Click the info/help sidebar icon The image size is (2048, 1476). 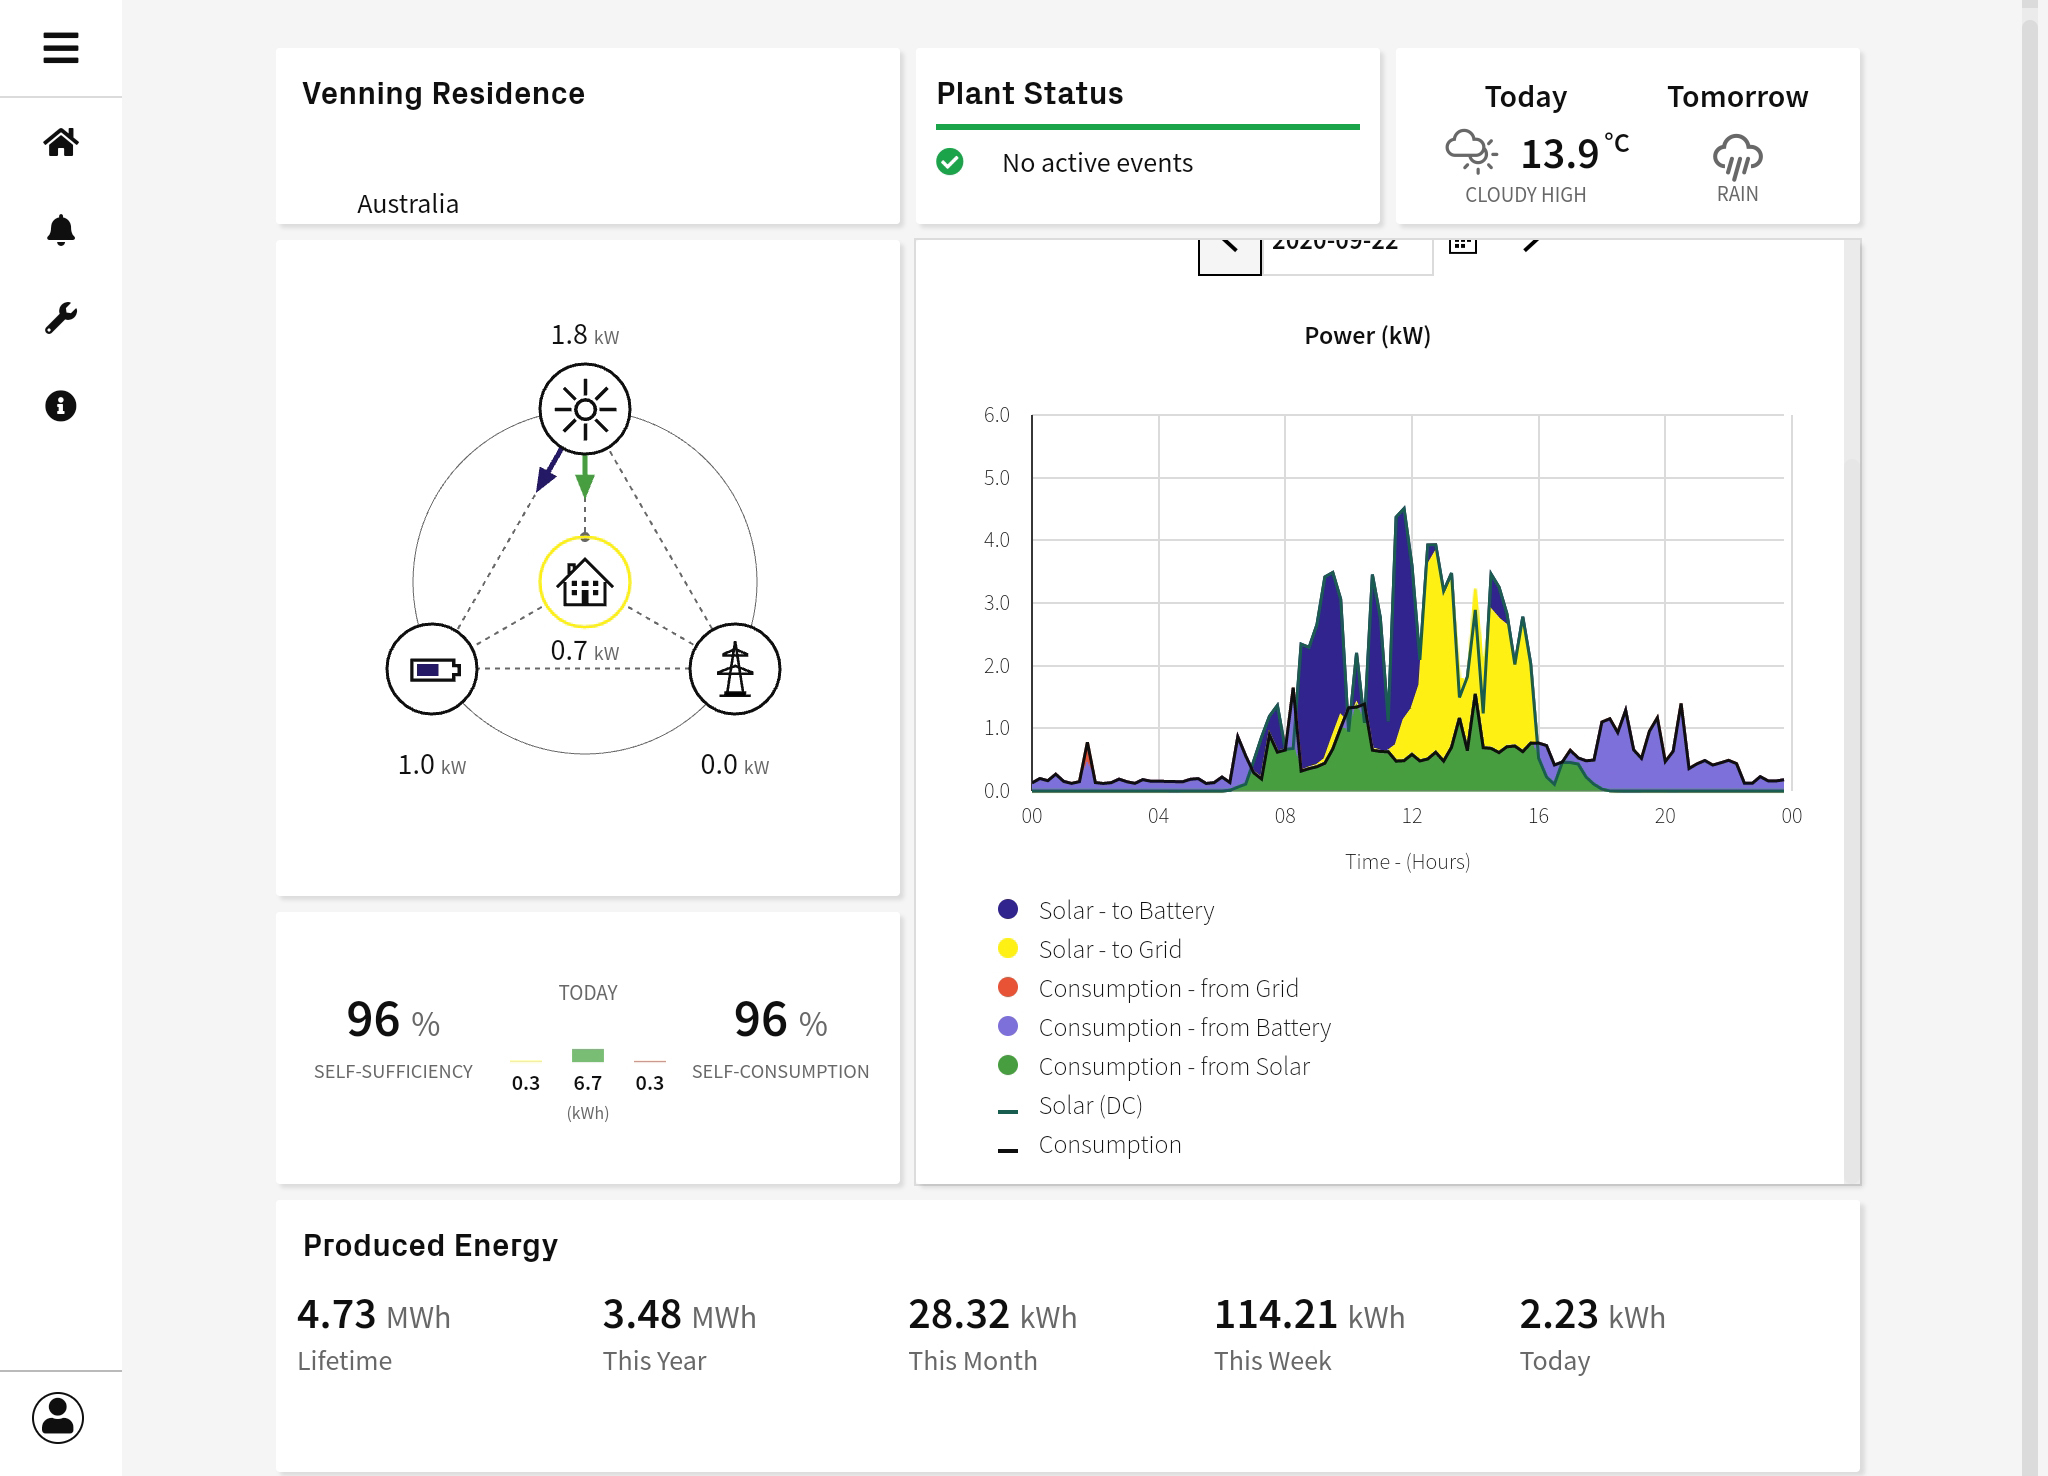point(60,406)
